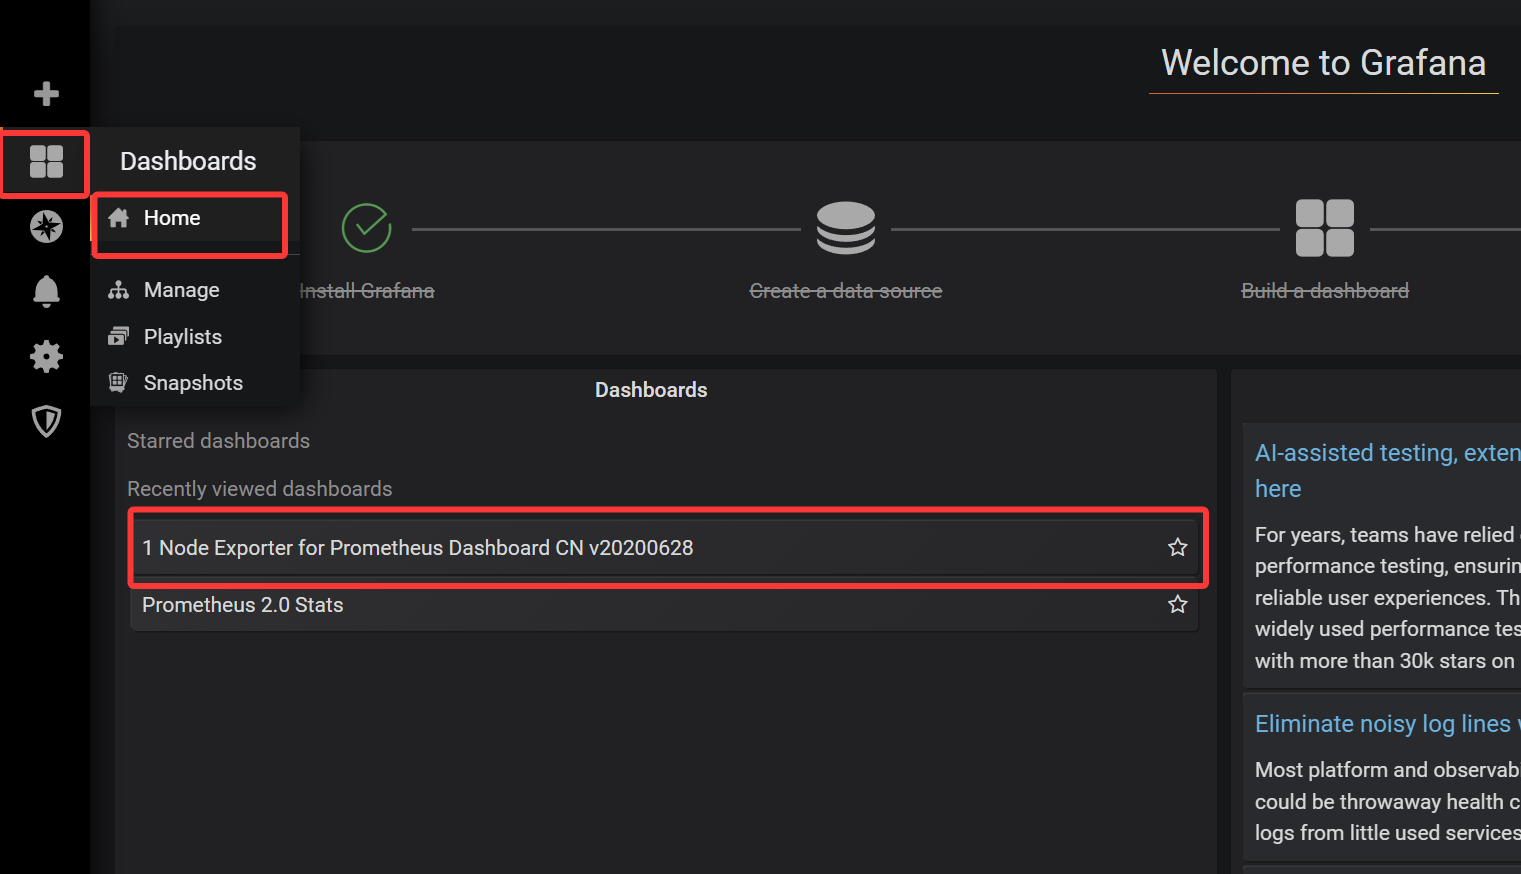
Task: Click the Install Grafana checkmark icon
Action: coord(366,228)
